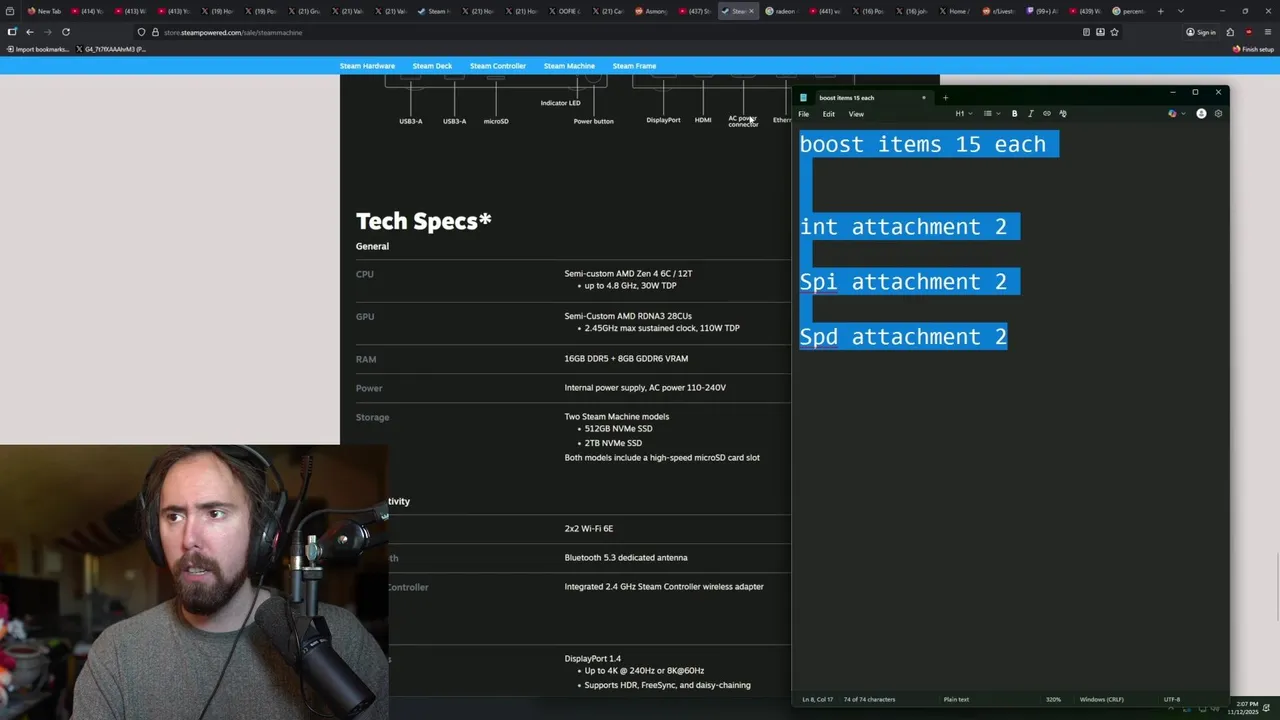Toggle reader view in address bar
1280x720 pixels.
tap(1086, 32)
